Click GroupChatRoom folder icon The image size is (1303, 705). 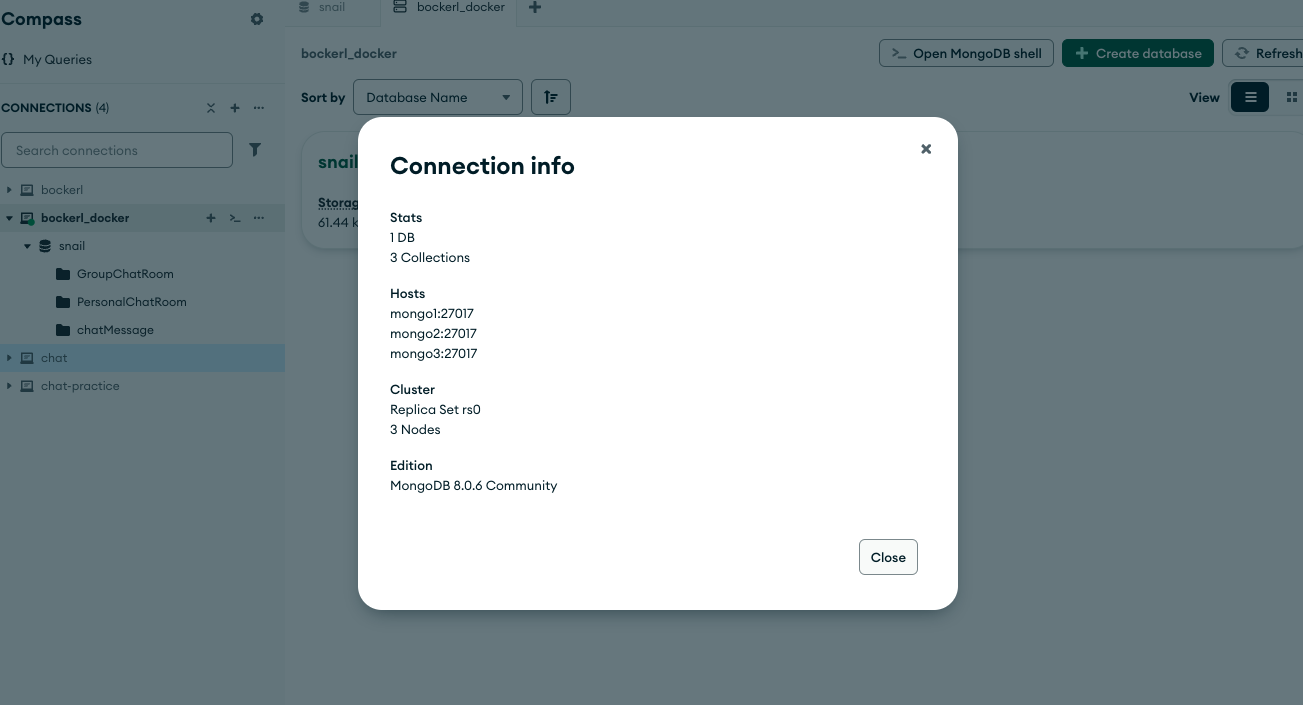[63, 274]
